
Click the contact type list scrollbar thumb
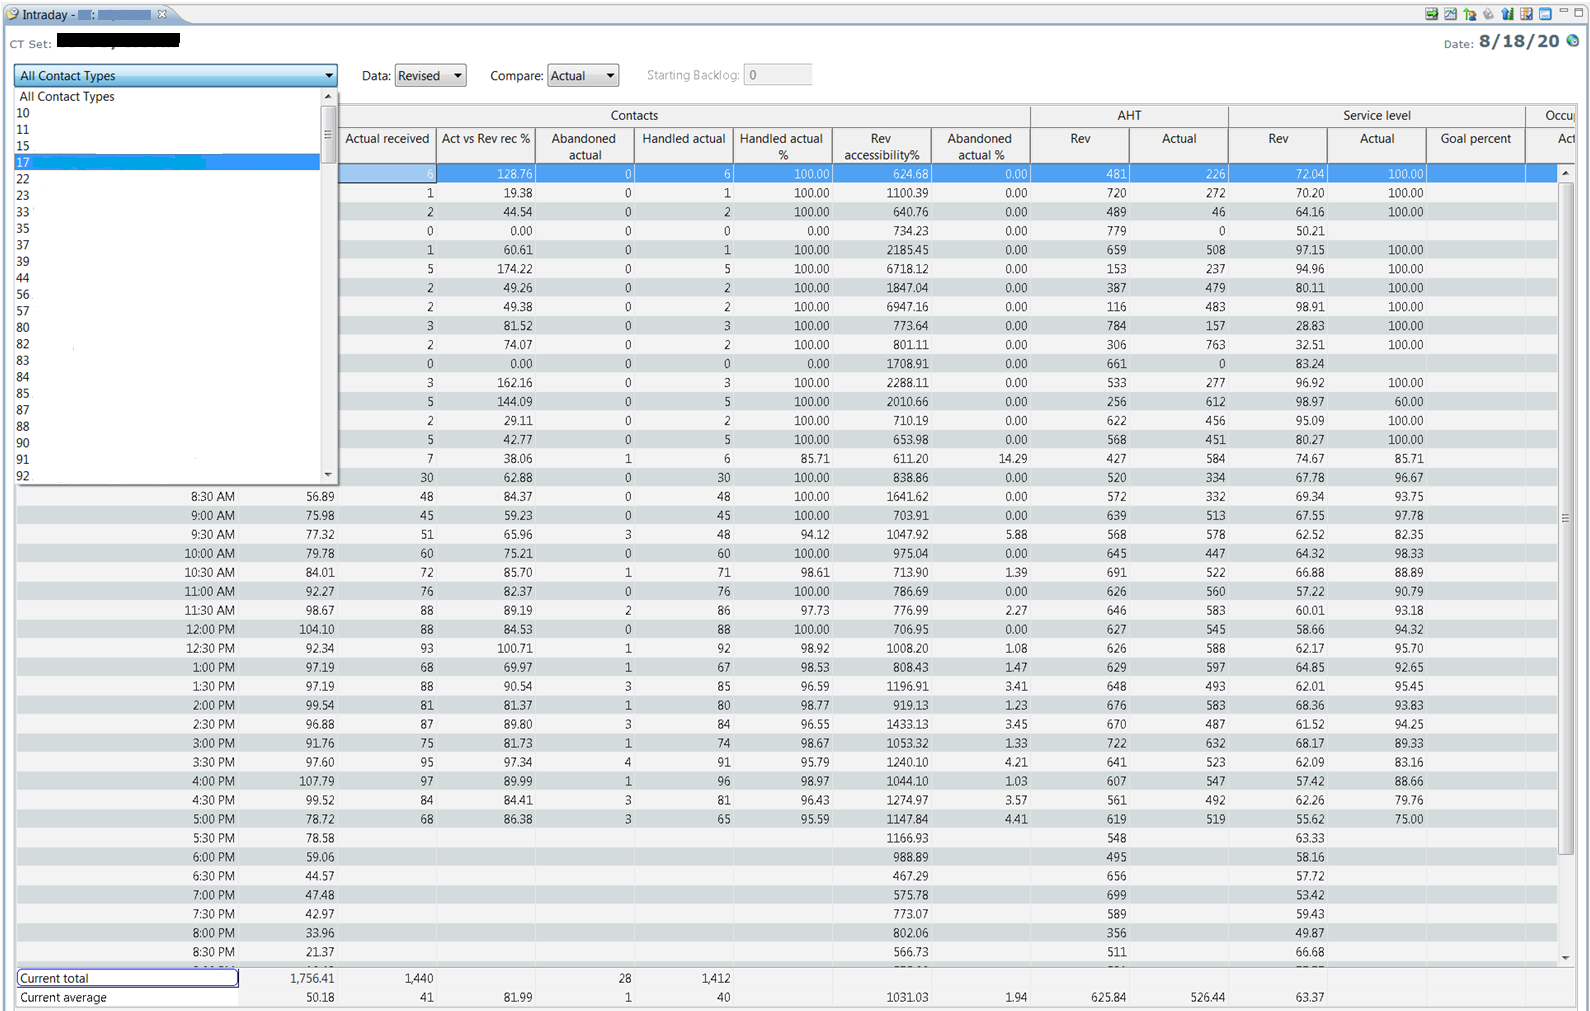click(x=328, y=133)
